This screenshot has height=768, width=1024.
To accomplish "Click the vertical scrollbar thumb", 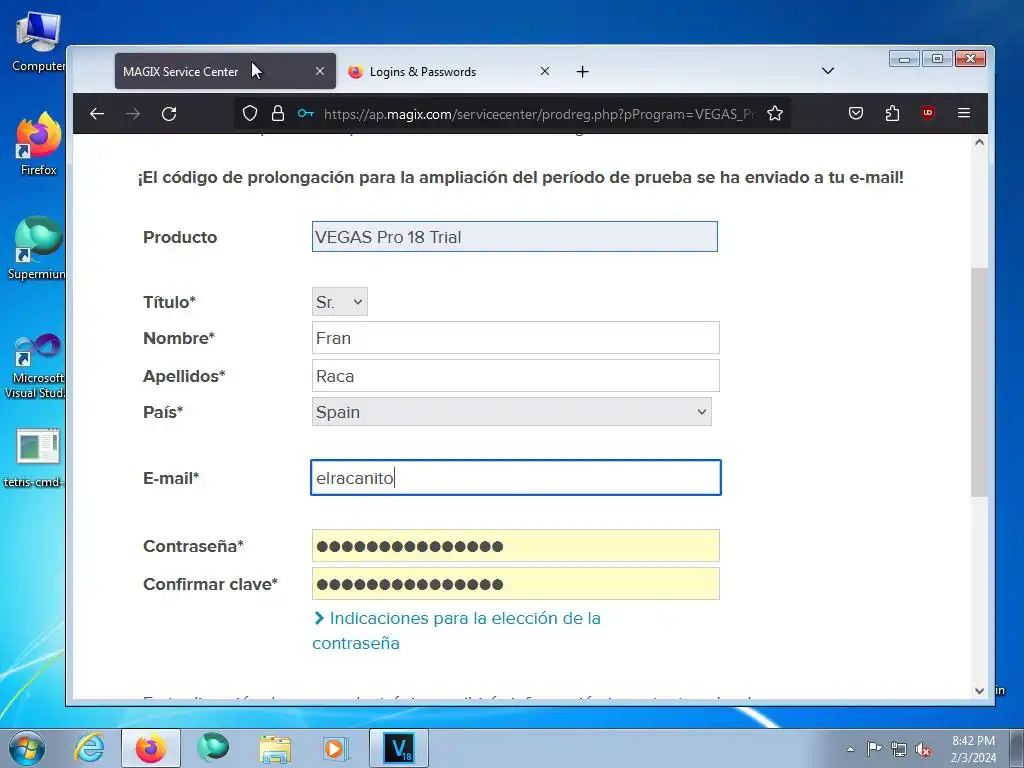I will [979, 382].
